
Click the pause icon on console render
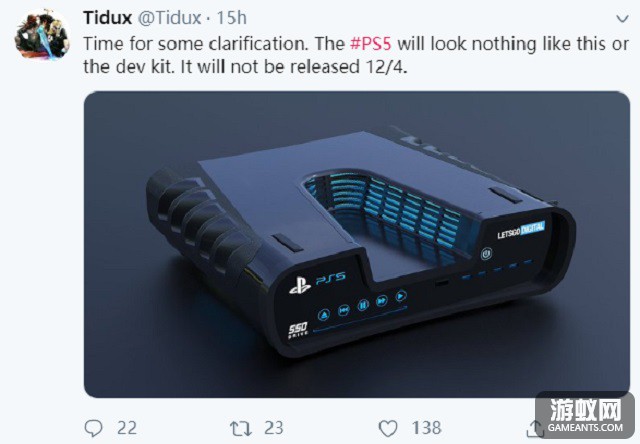point(363,305)
